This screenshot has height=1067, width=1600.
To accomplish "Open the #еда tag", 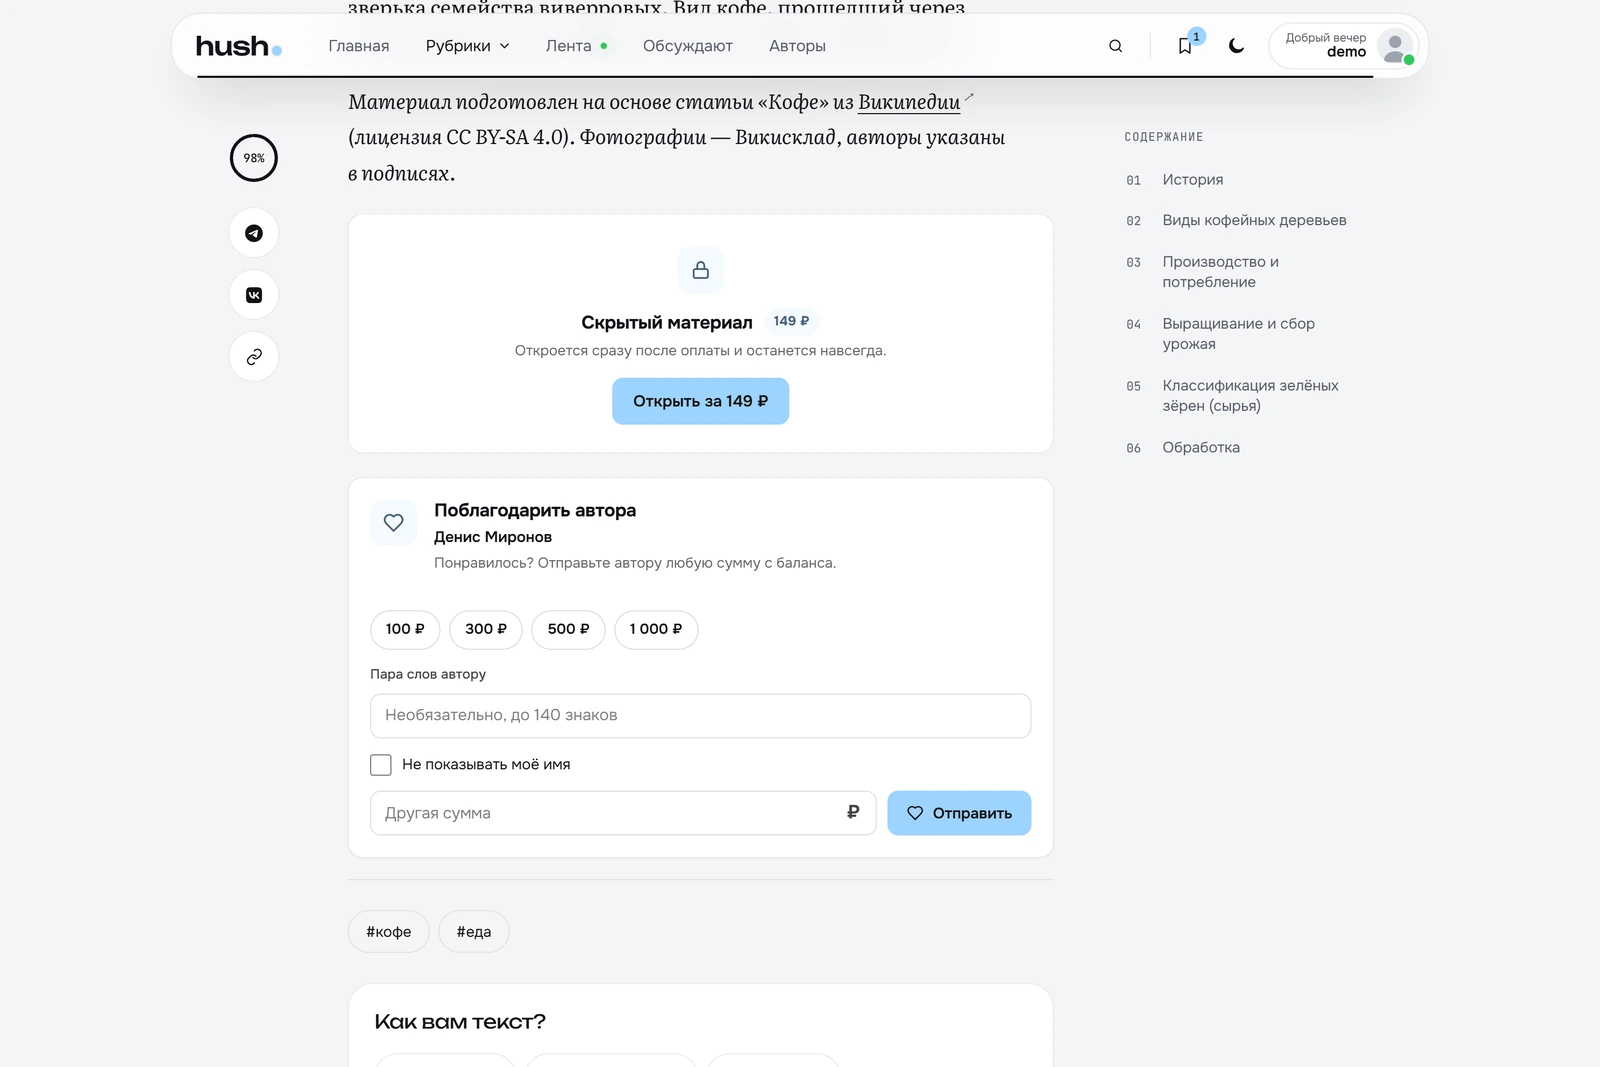I will (474, 932).
